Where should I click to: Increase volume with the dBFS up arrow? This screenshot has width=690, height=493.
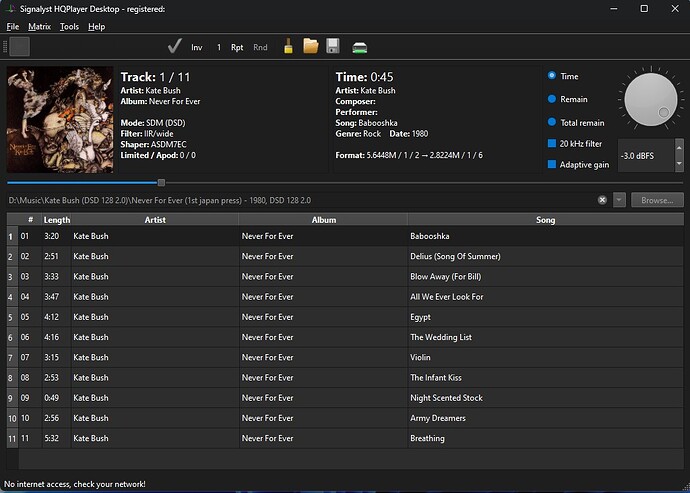tap(679, 147)
